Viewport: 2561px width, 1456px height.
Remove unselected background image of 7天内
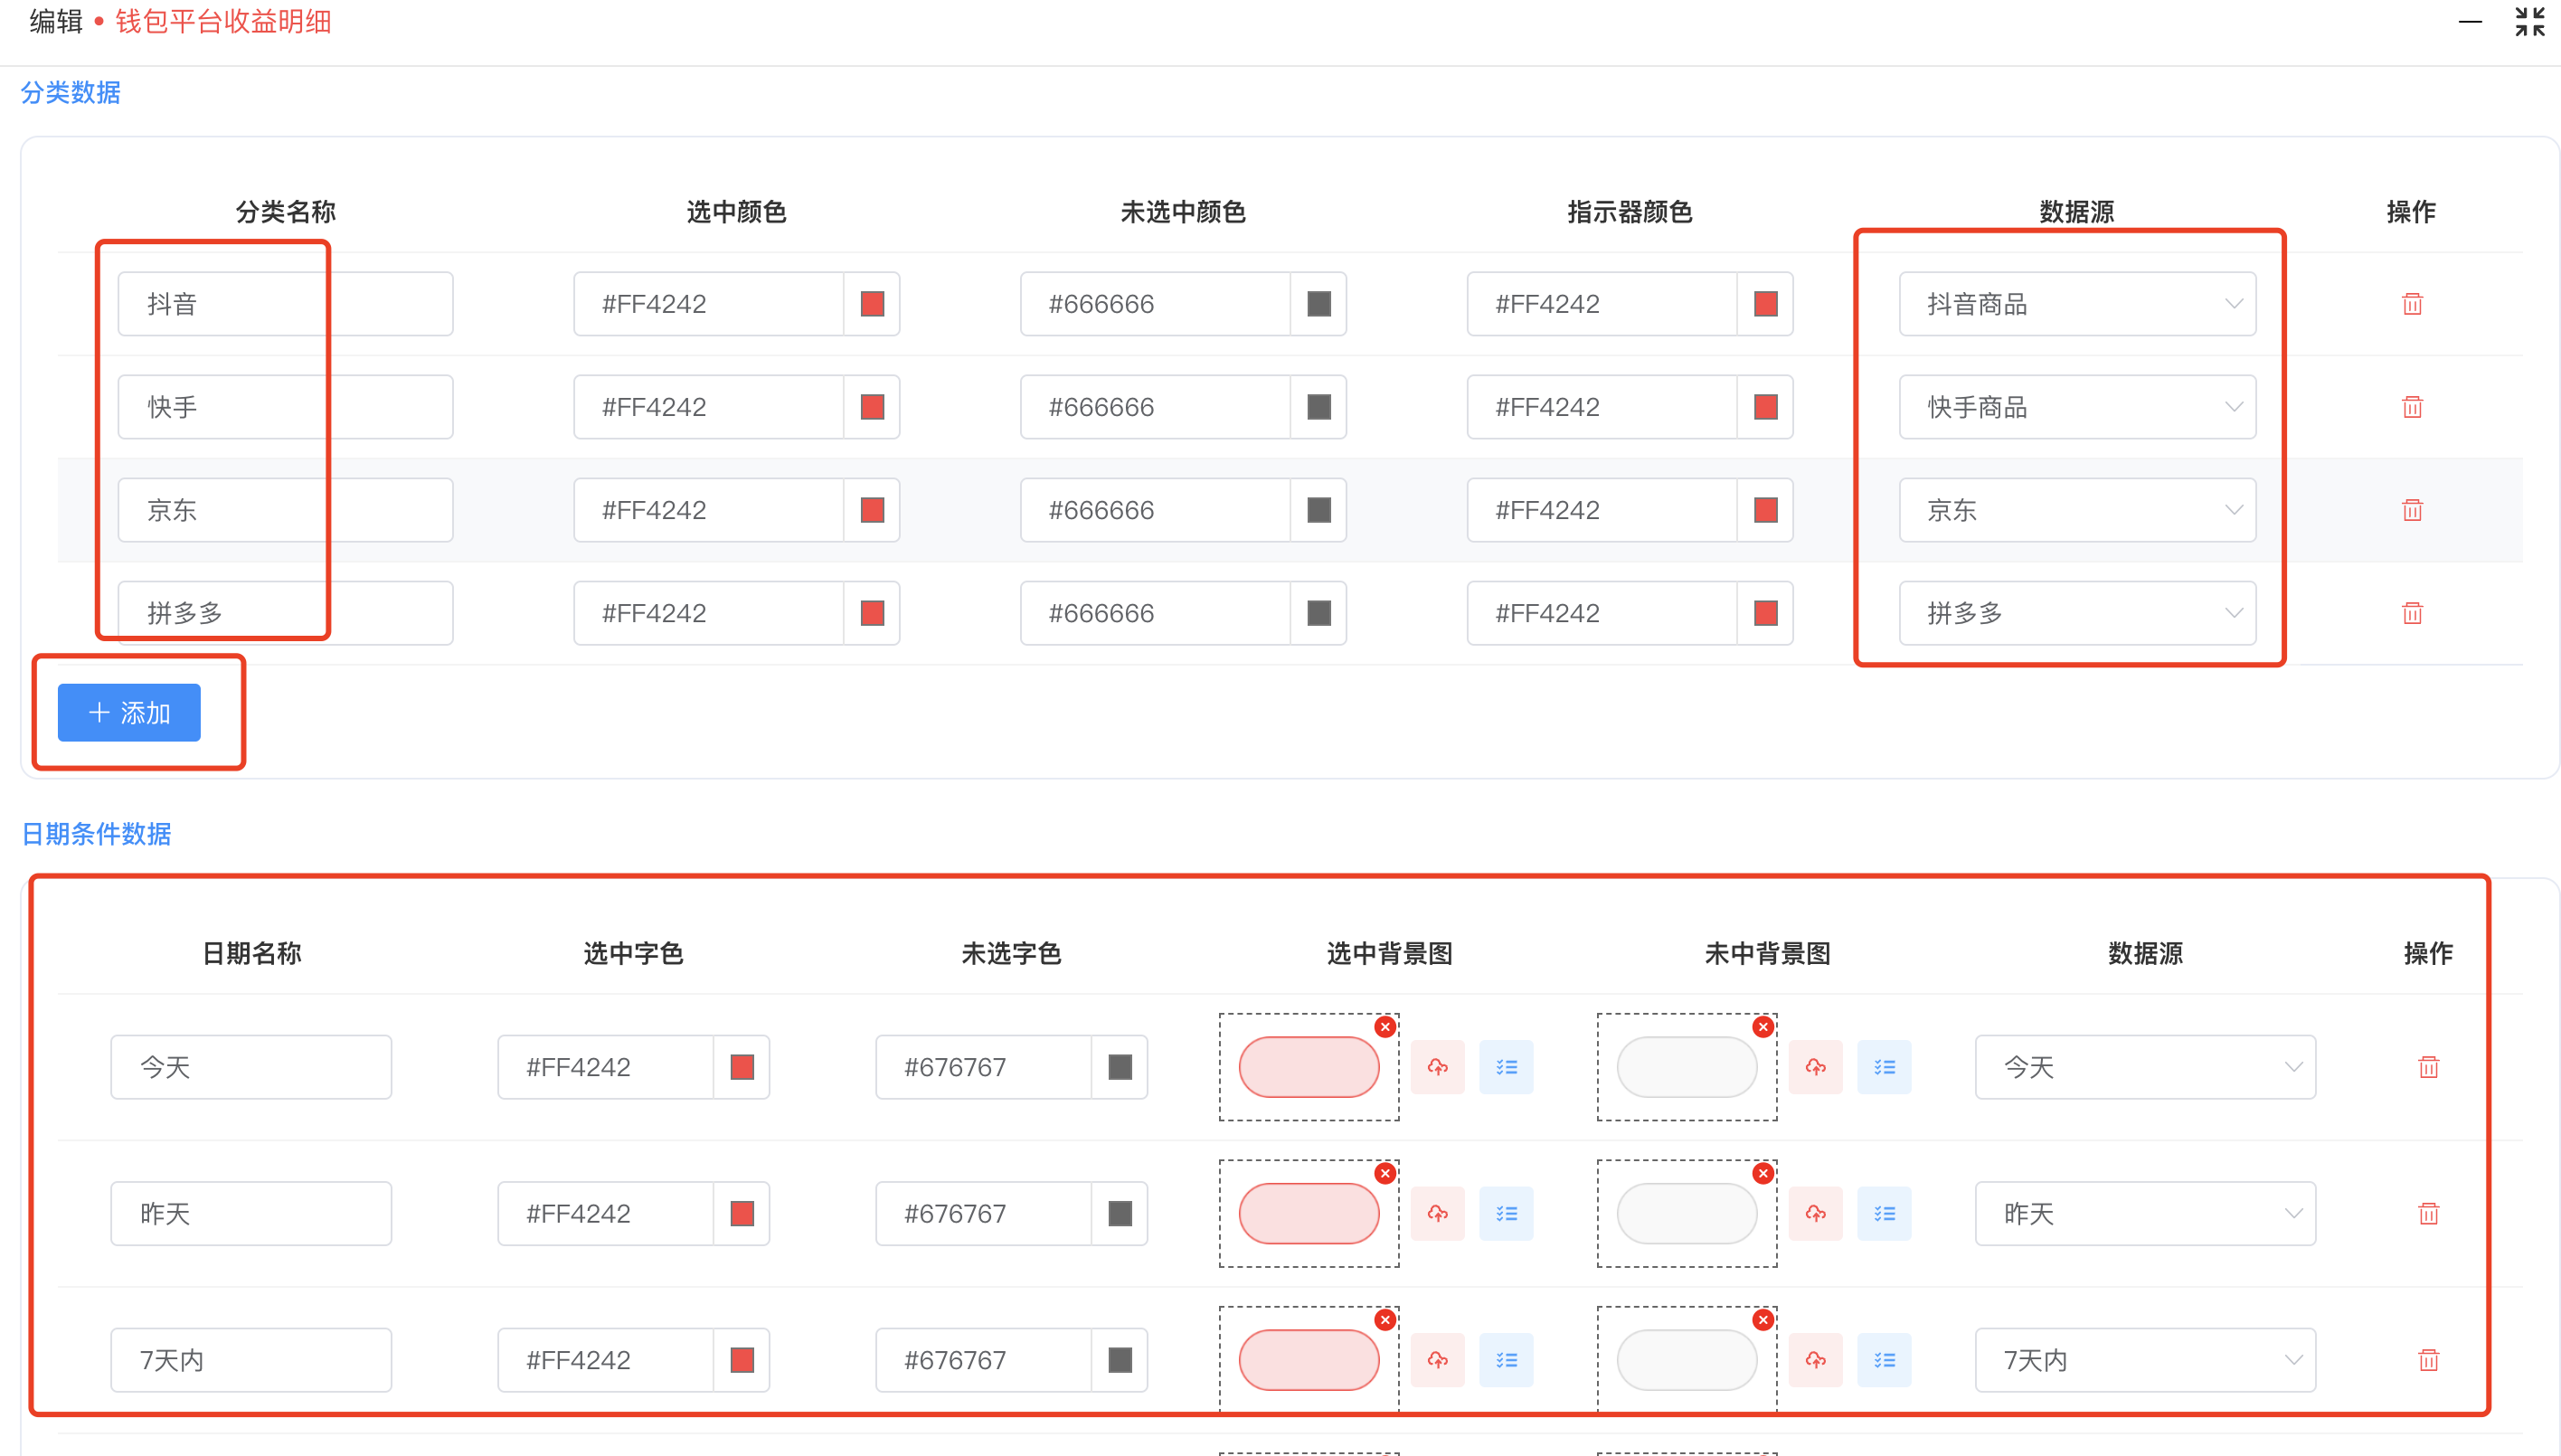click(1763, 1320)
